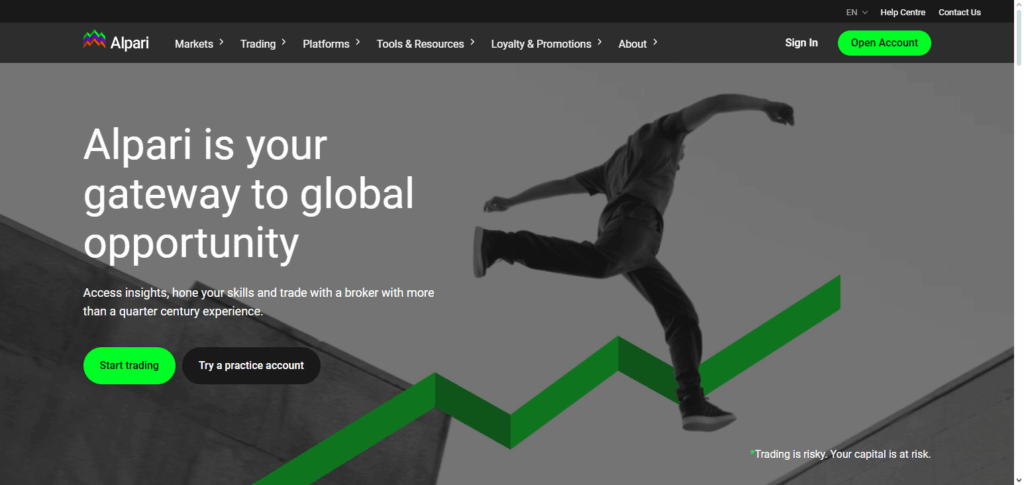The image size is (1024, 485).
Task: Click Try a practice account button
Action: click(251, 366)
